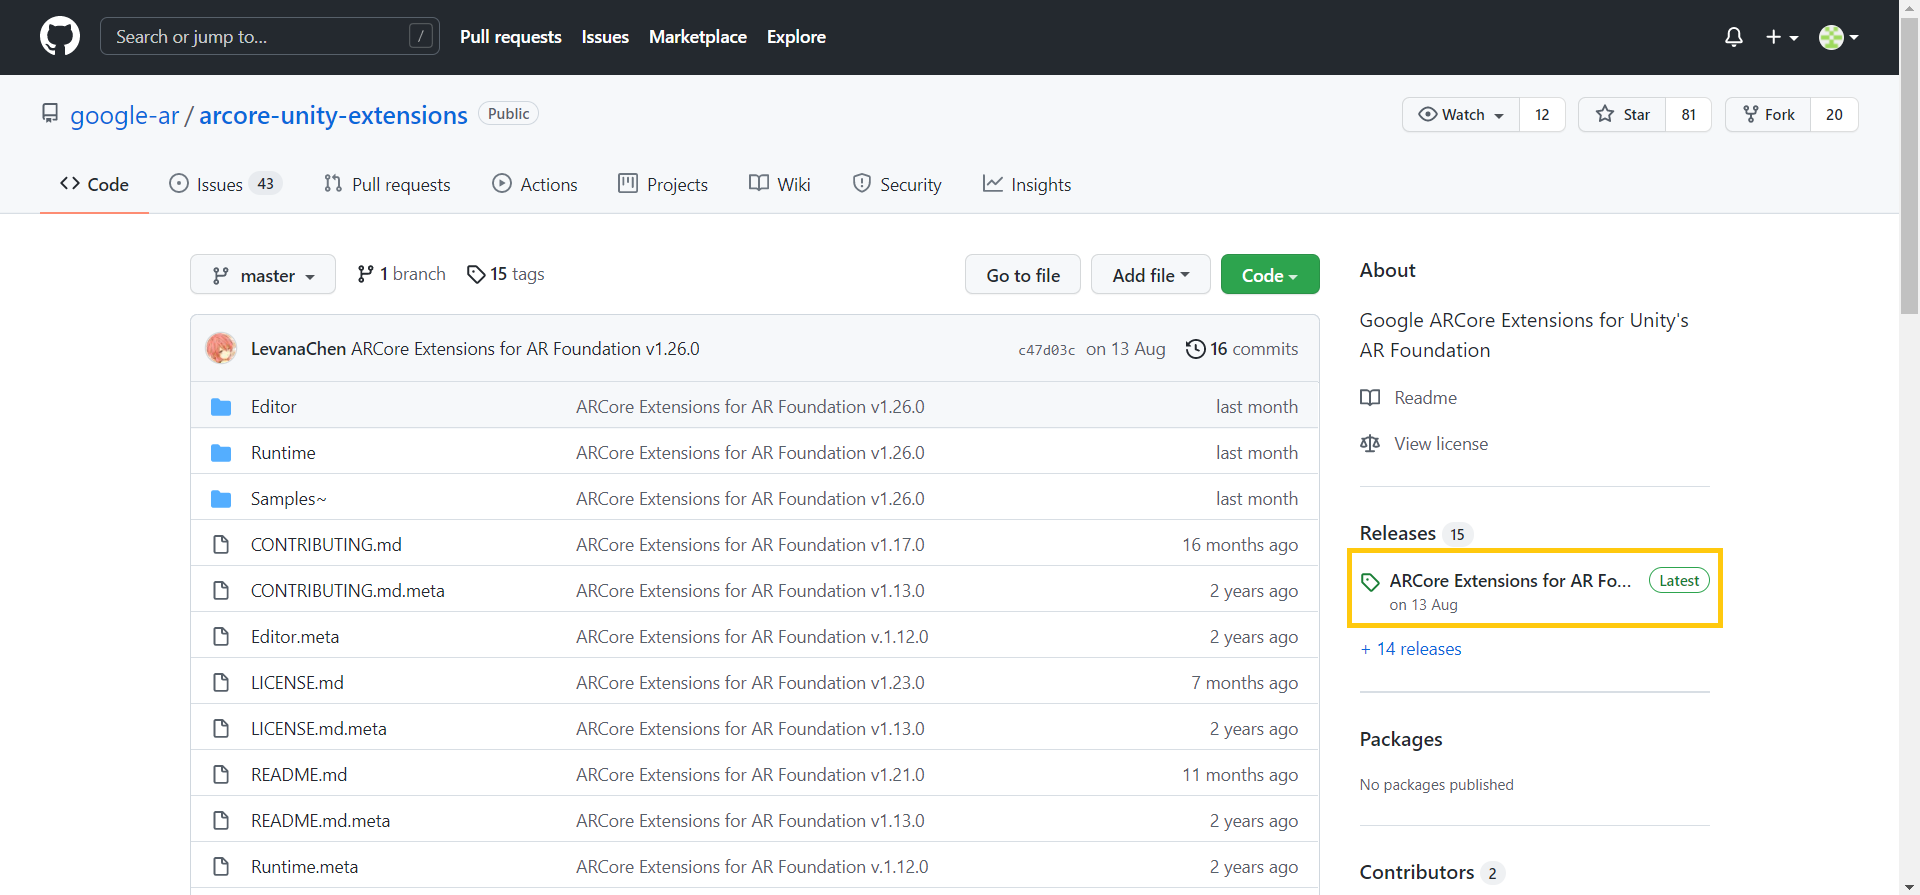
Task: Open the Readme link in About
Action: (x=1408, y=398)
